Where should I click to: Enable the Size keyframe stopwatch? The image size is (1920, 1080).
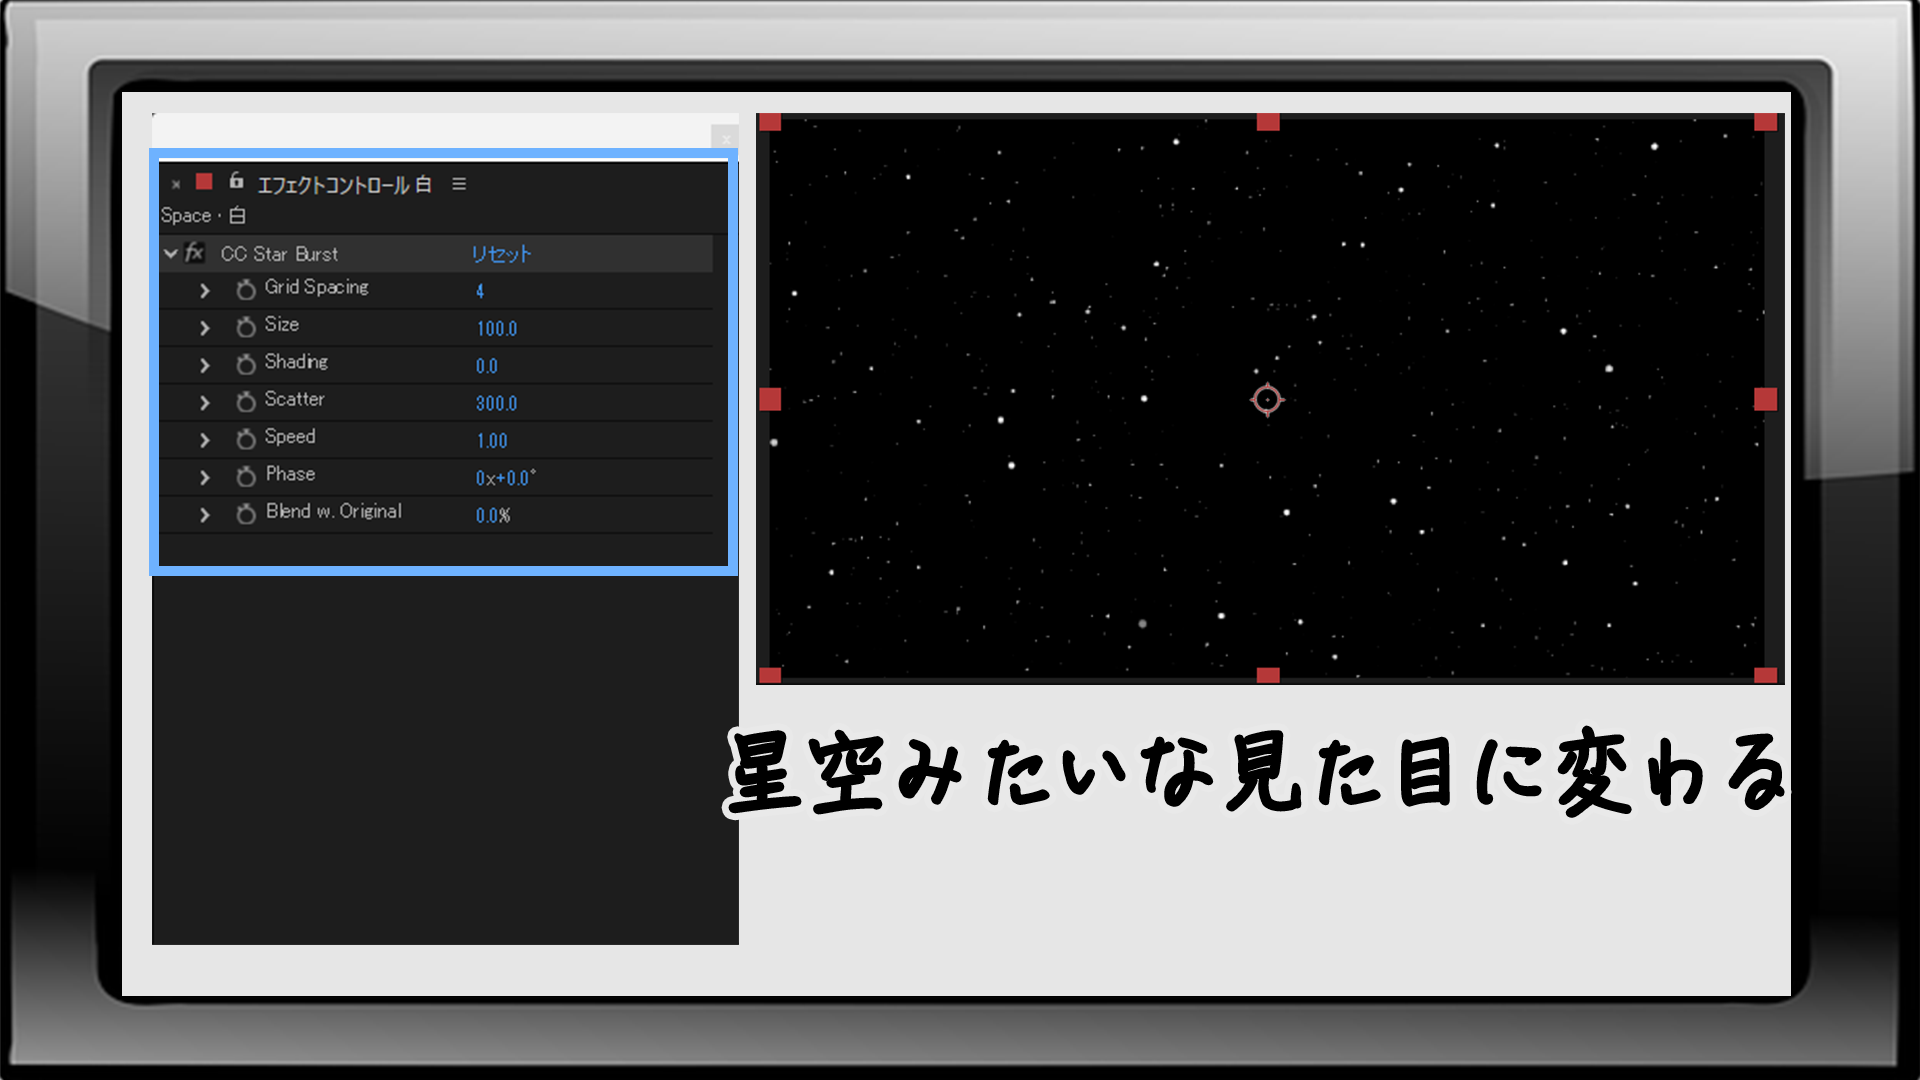pos(246,327)
